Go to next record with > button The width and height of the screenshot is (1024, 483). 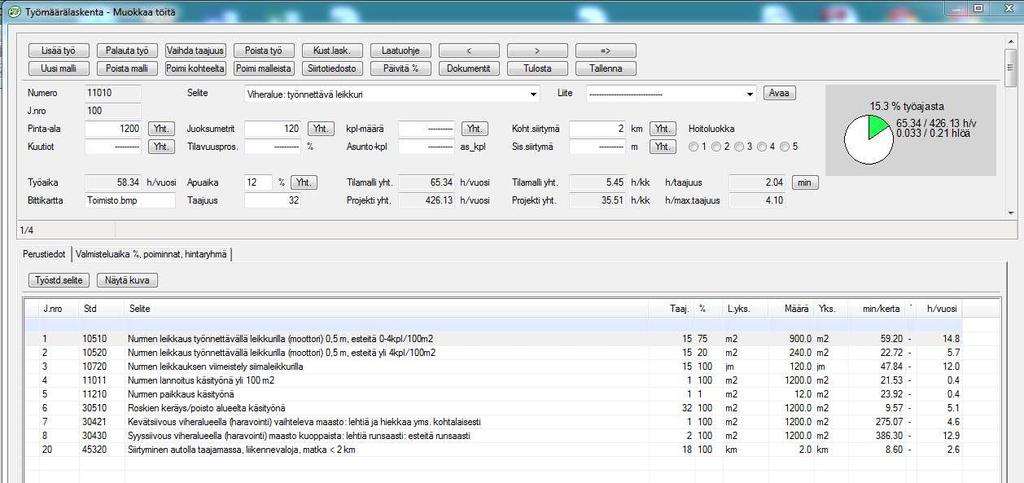click(537, 51)
